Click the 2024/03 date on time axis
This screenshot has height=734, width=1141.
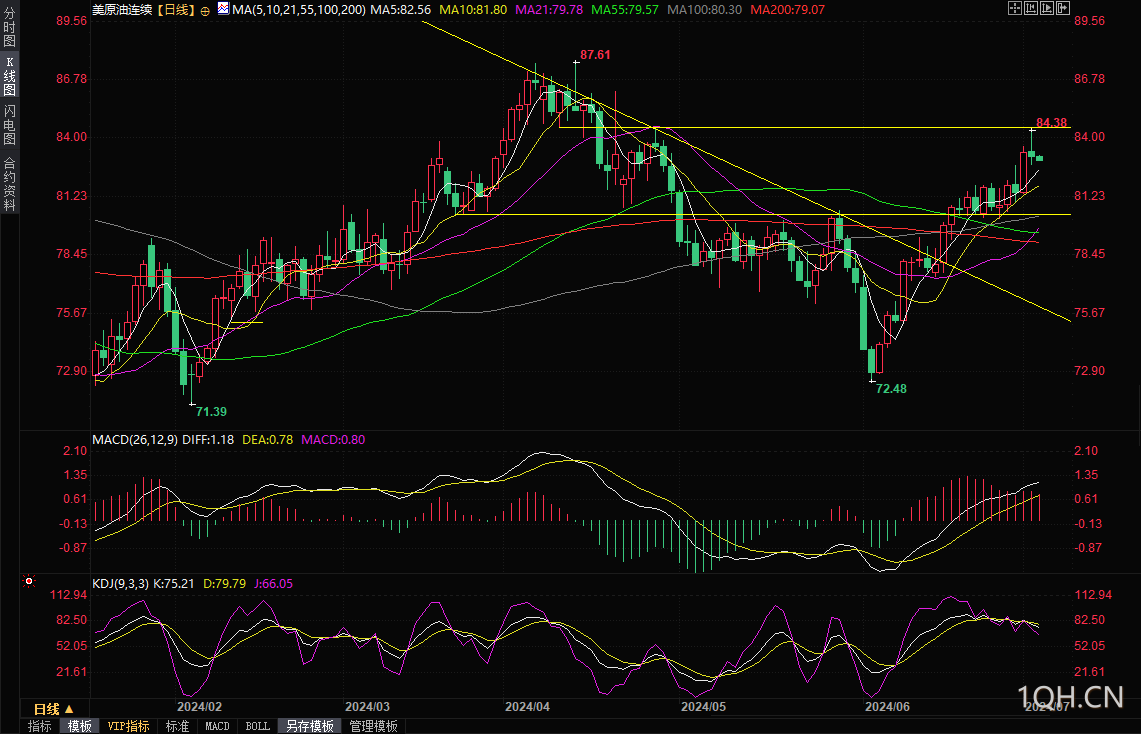click(x=367, y=706)
